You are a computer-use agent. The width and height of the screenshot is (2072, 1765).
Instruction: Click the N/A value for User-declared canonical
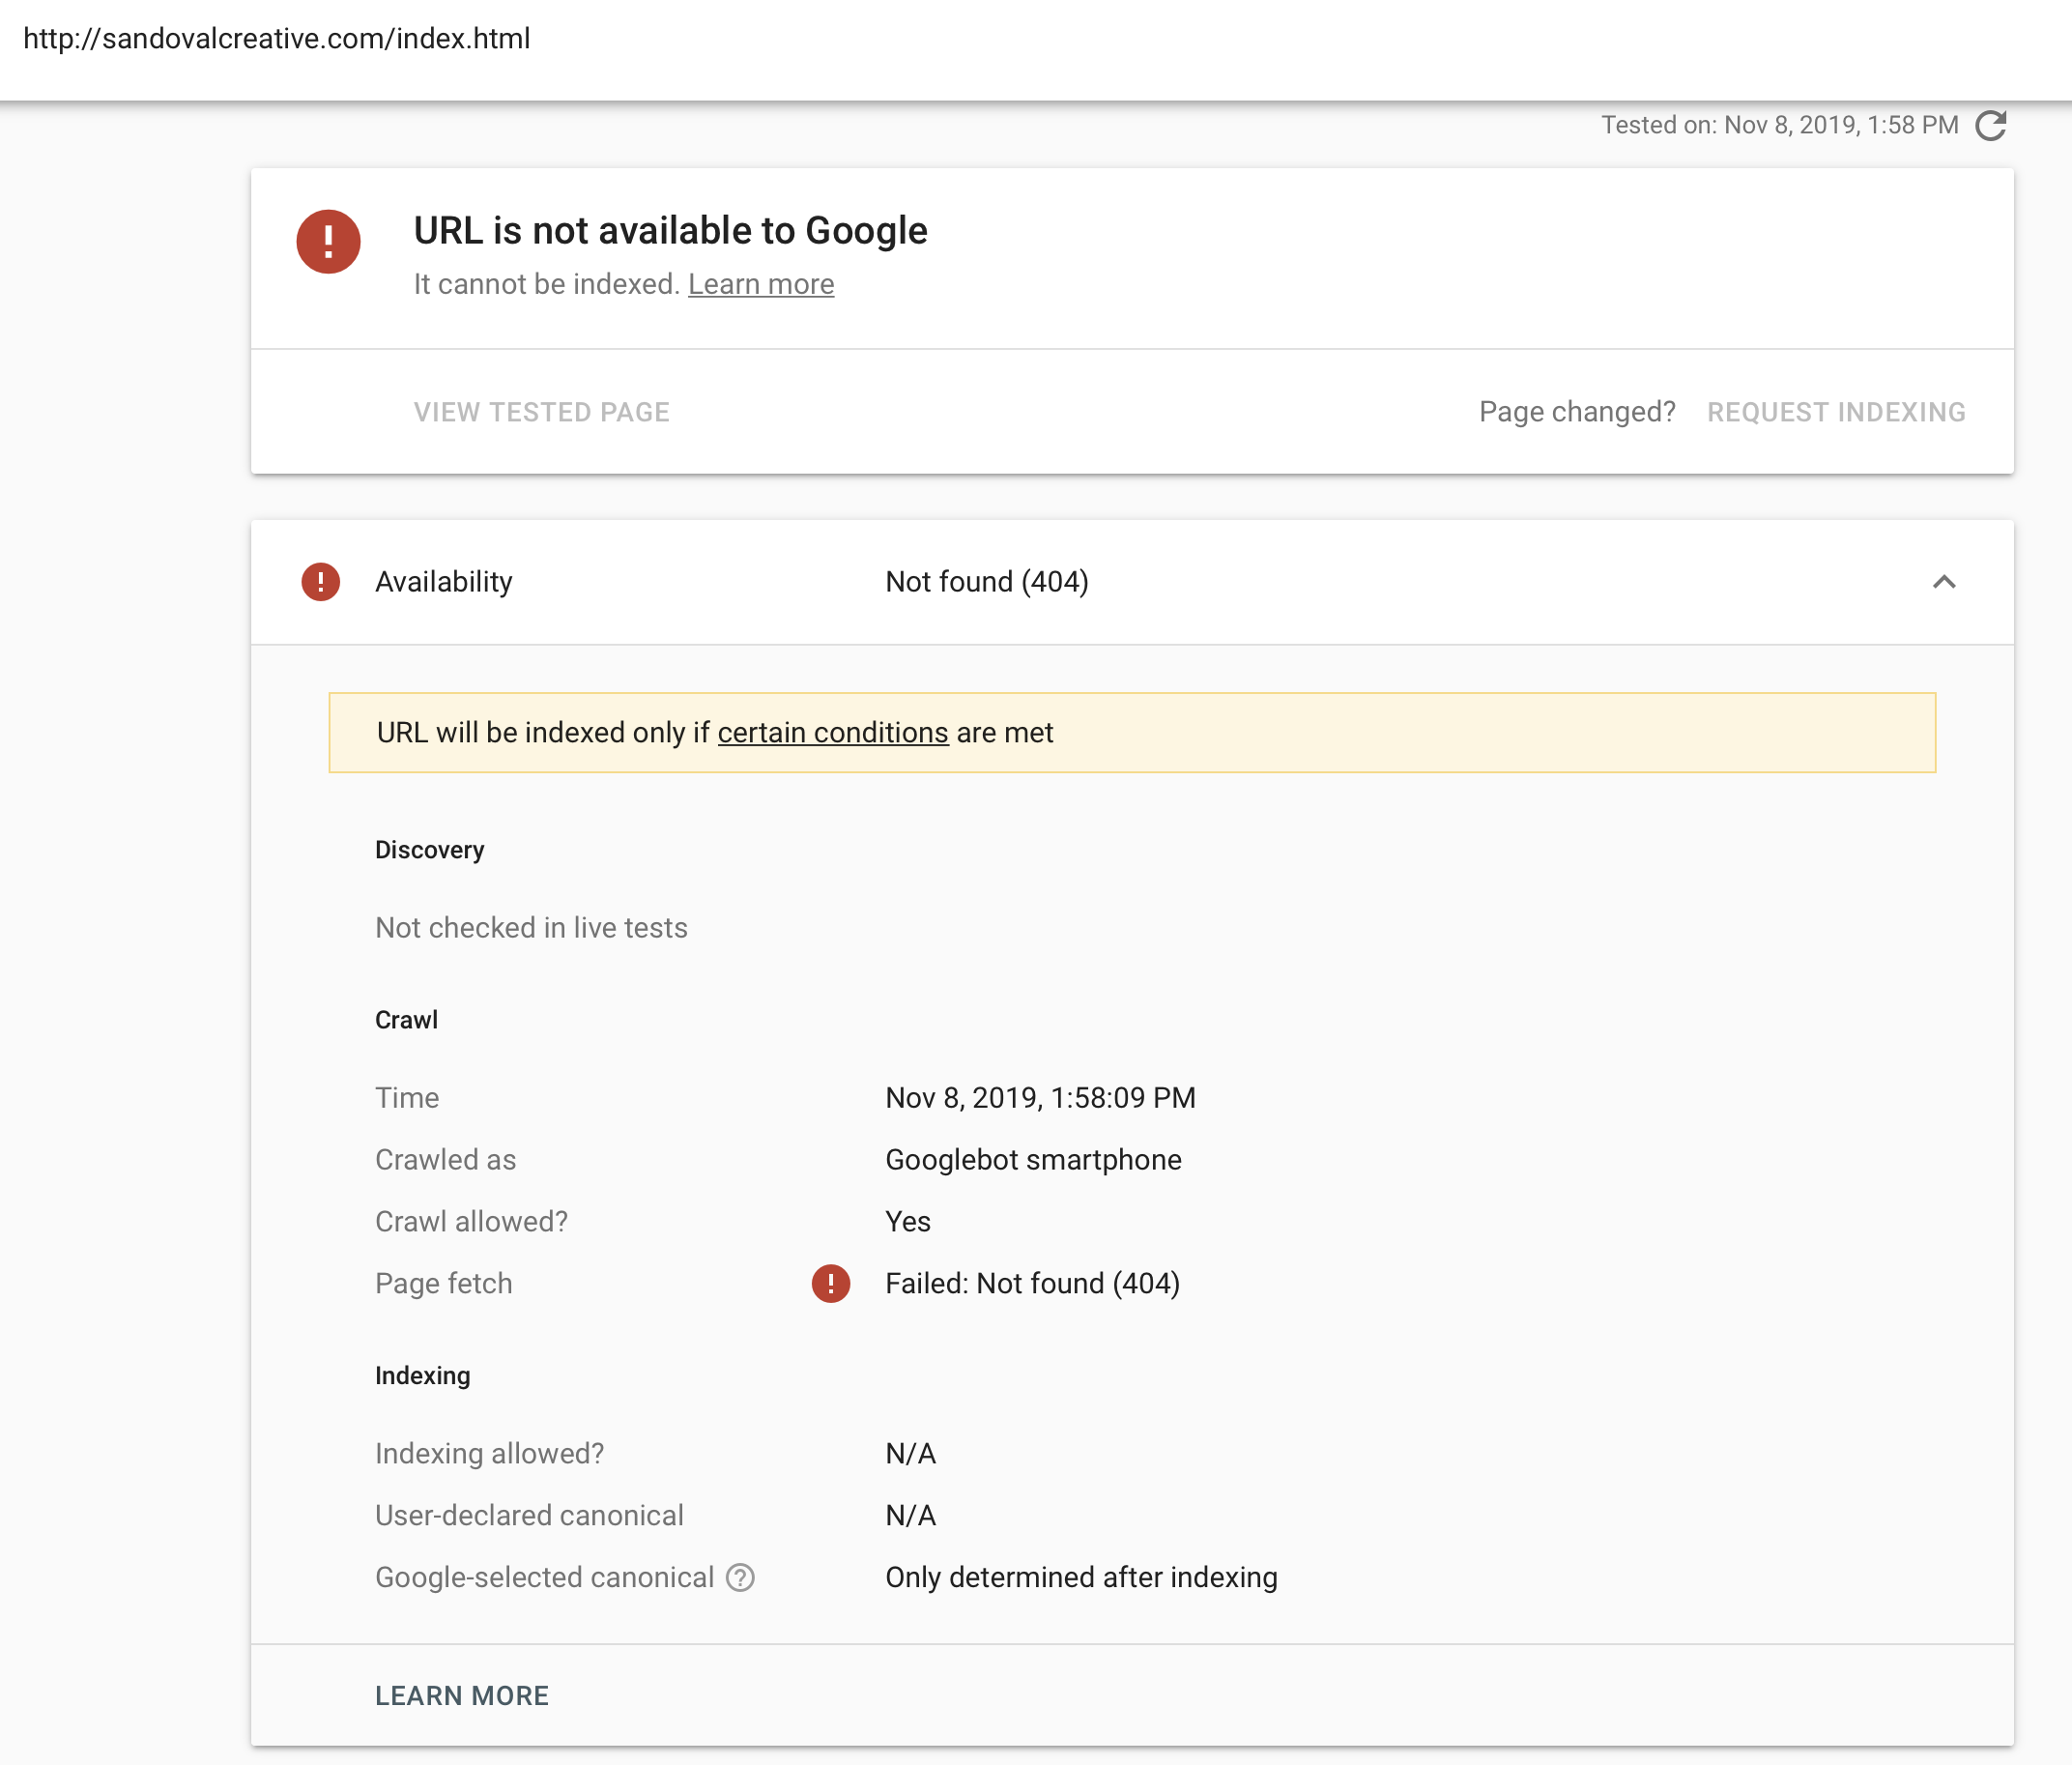coord(910,1516)
